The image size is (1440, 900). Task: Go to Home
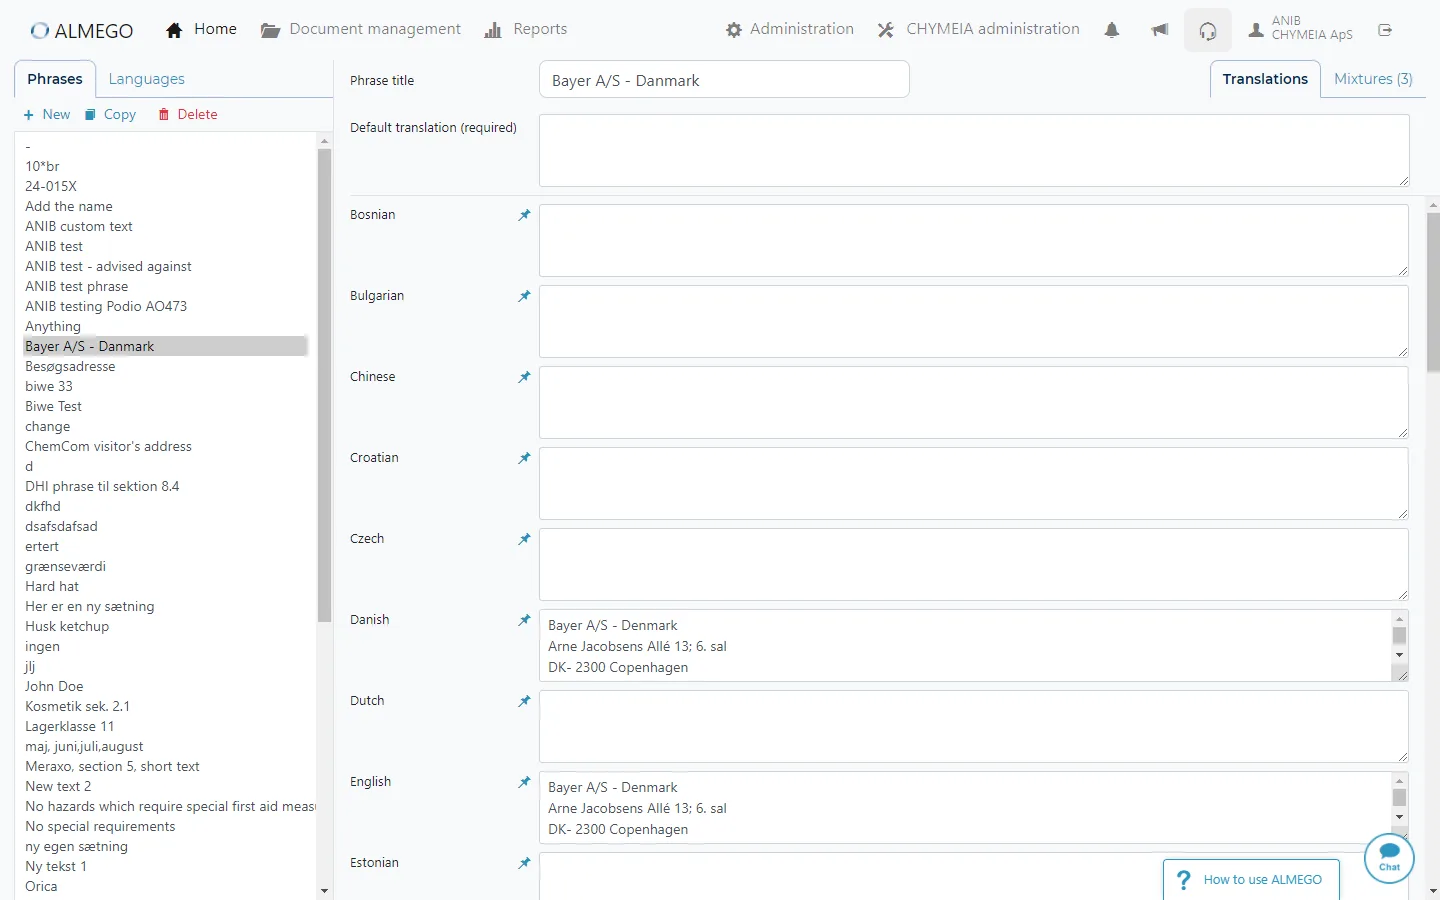(201, 29)
